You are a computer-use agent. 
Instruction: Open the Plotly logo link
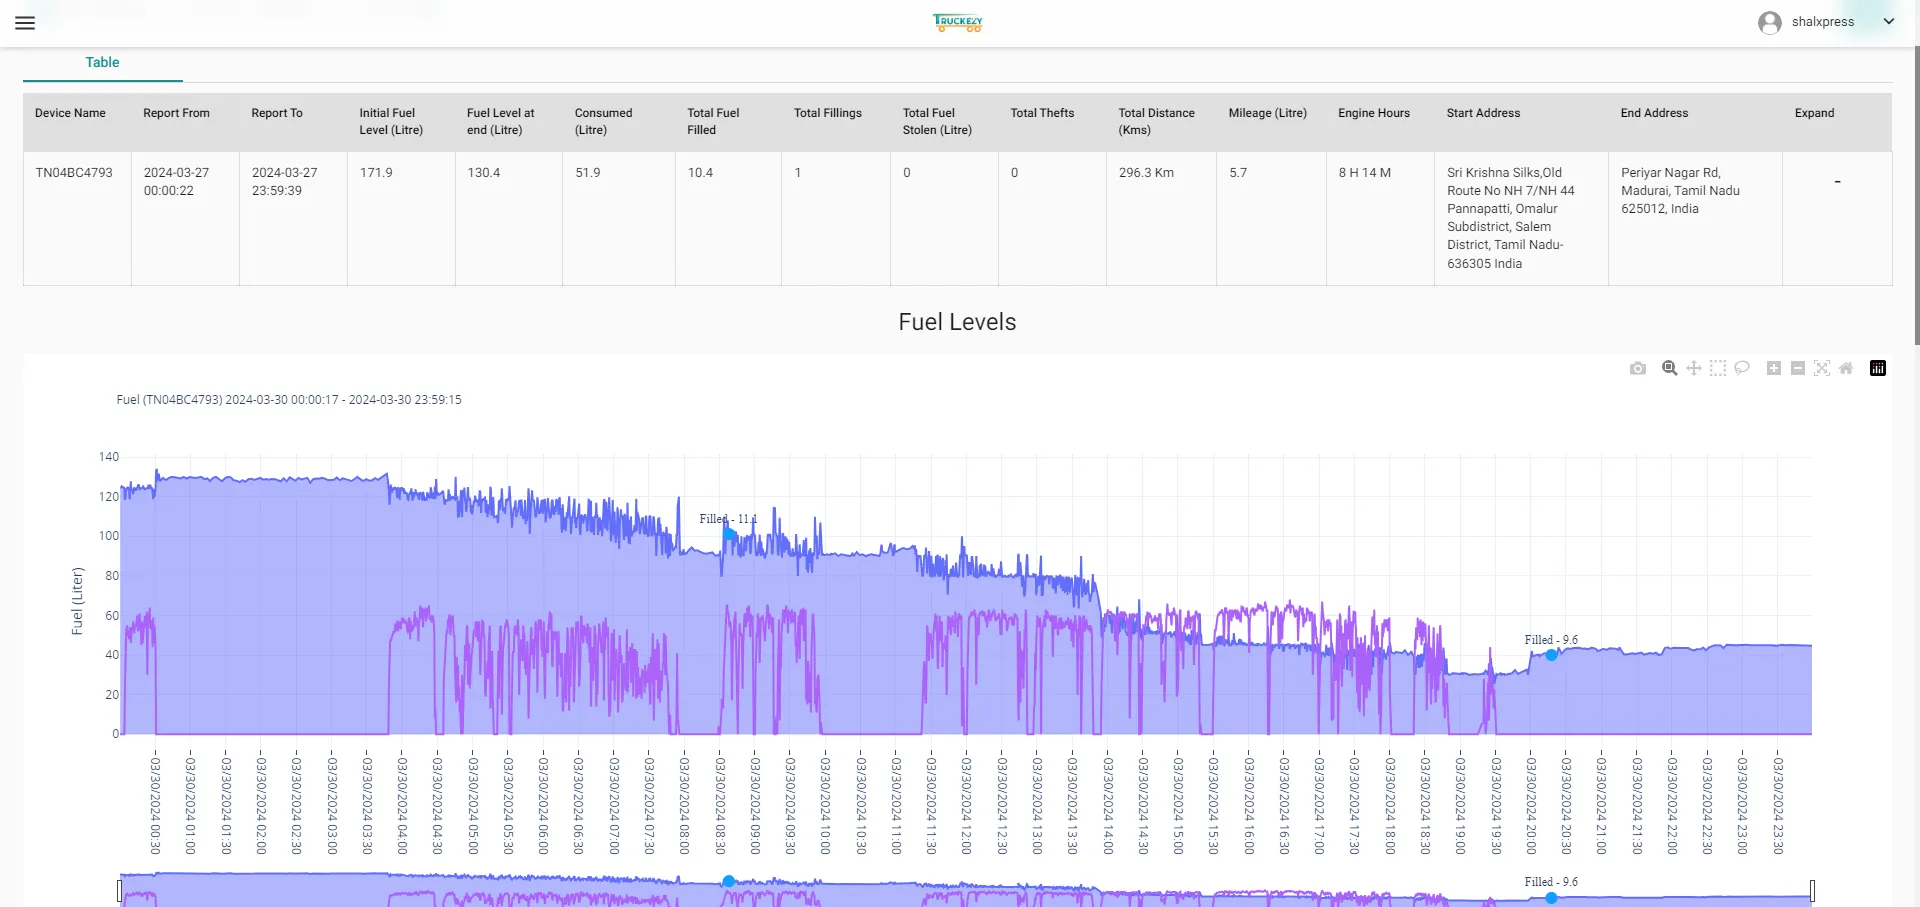pos(1878,368)
